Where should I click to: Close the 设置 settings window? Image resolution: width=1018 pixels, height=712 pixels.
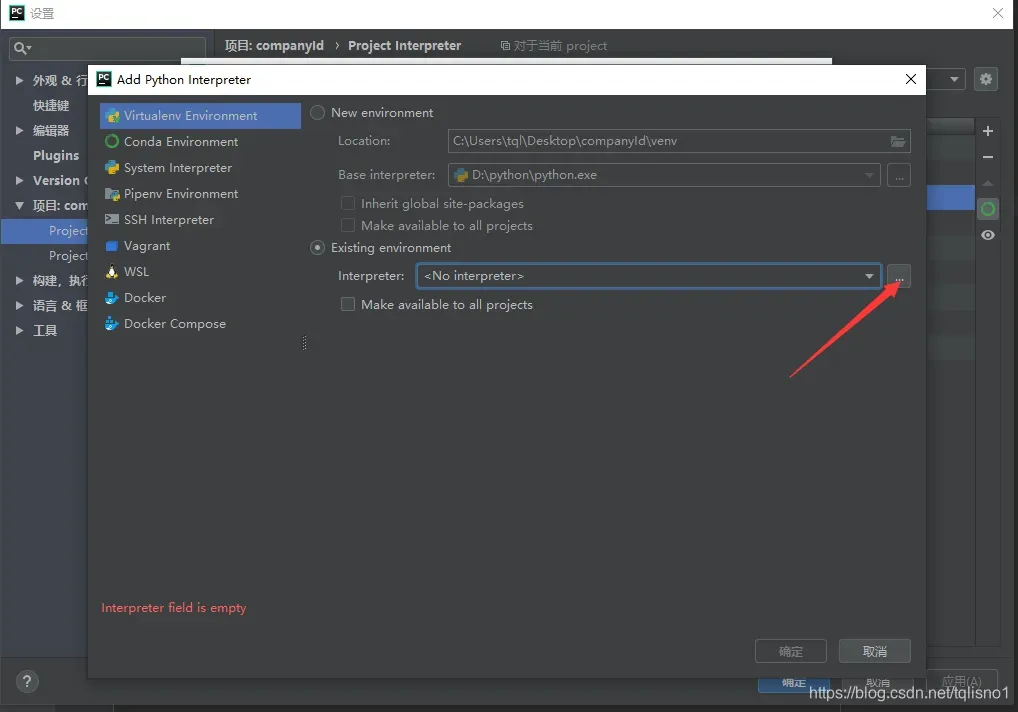[x=998, y=13]
